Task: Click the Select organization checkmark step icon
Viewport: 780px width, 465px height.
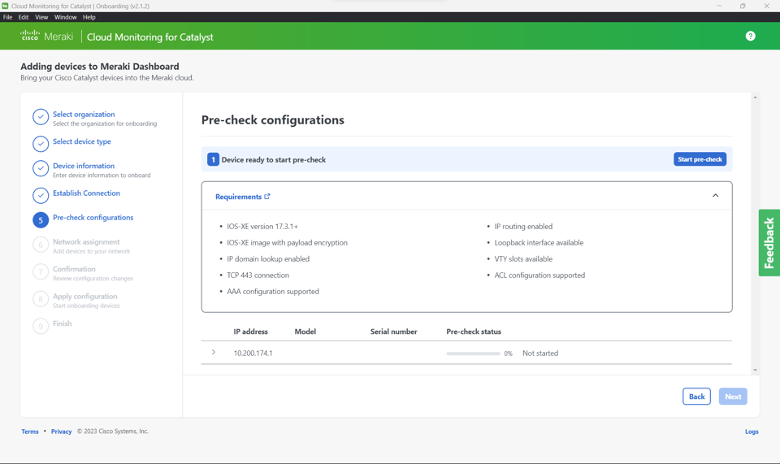Action: coord(40,118)
